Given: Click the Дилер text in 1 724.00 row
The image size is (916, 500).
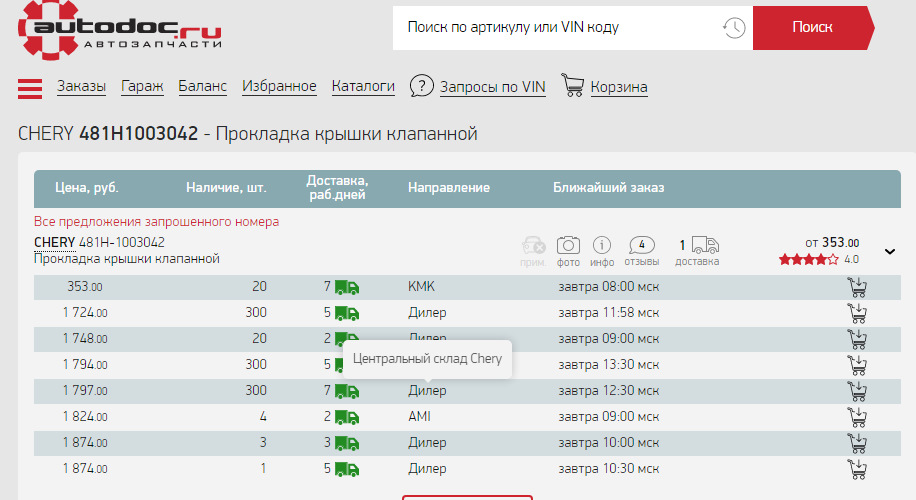Looking at the screenshot, I should click(427, 312).
